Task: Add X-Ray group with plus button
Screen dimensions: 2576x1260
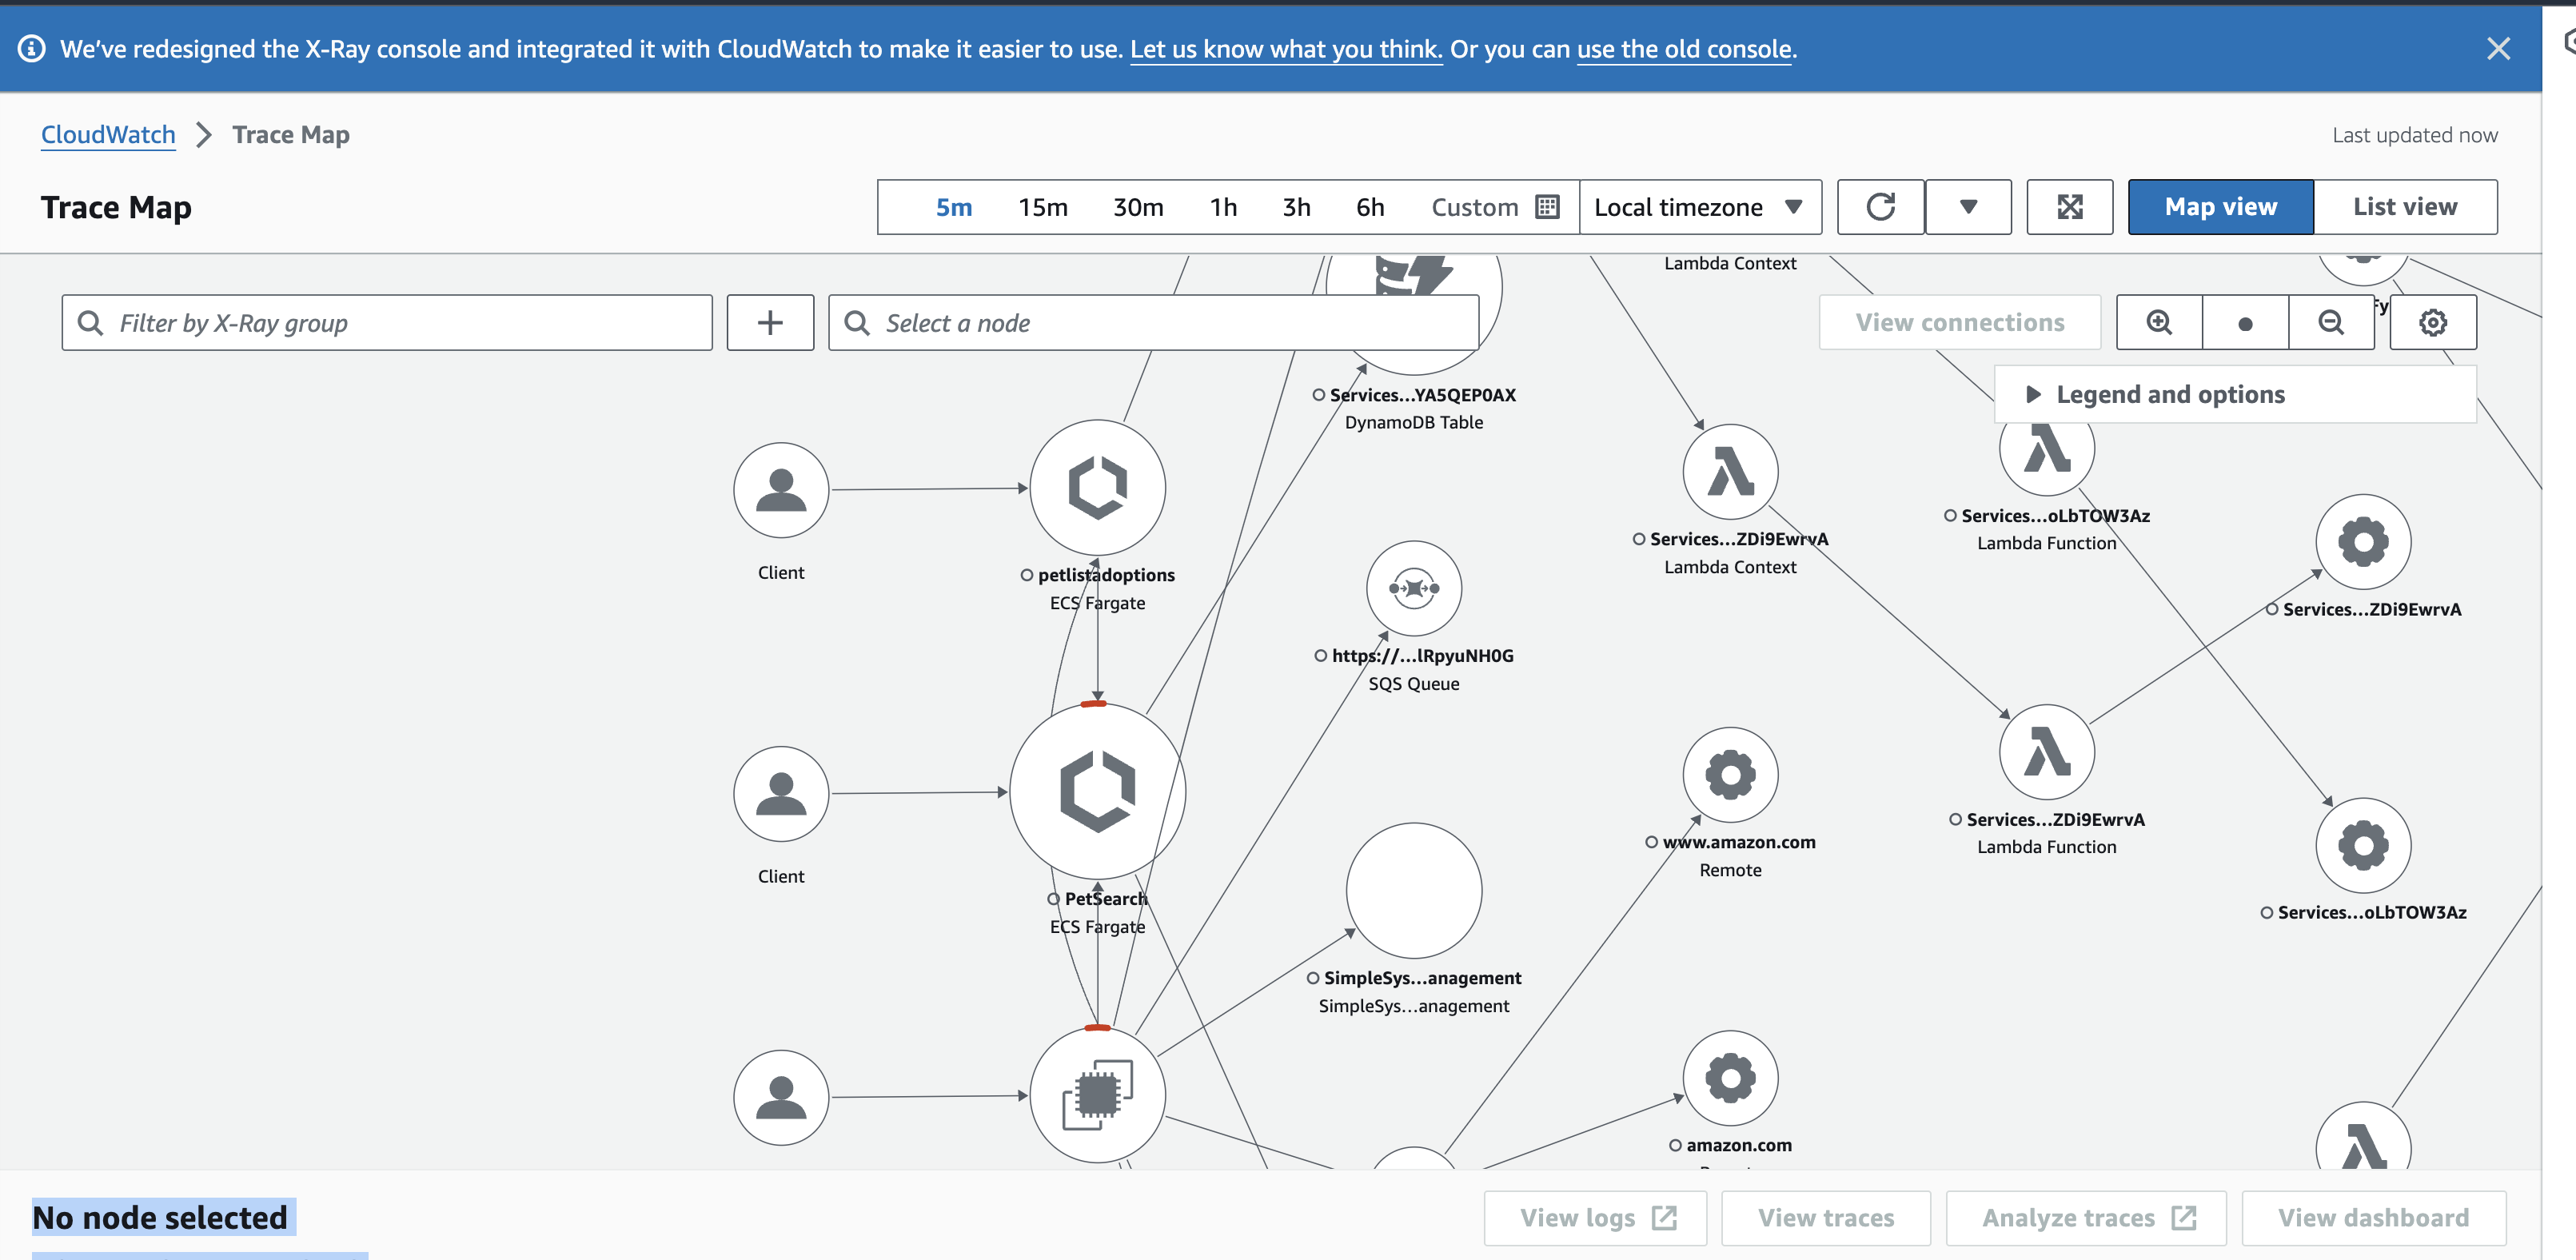Action: click(x=770, y=322)
